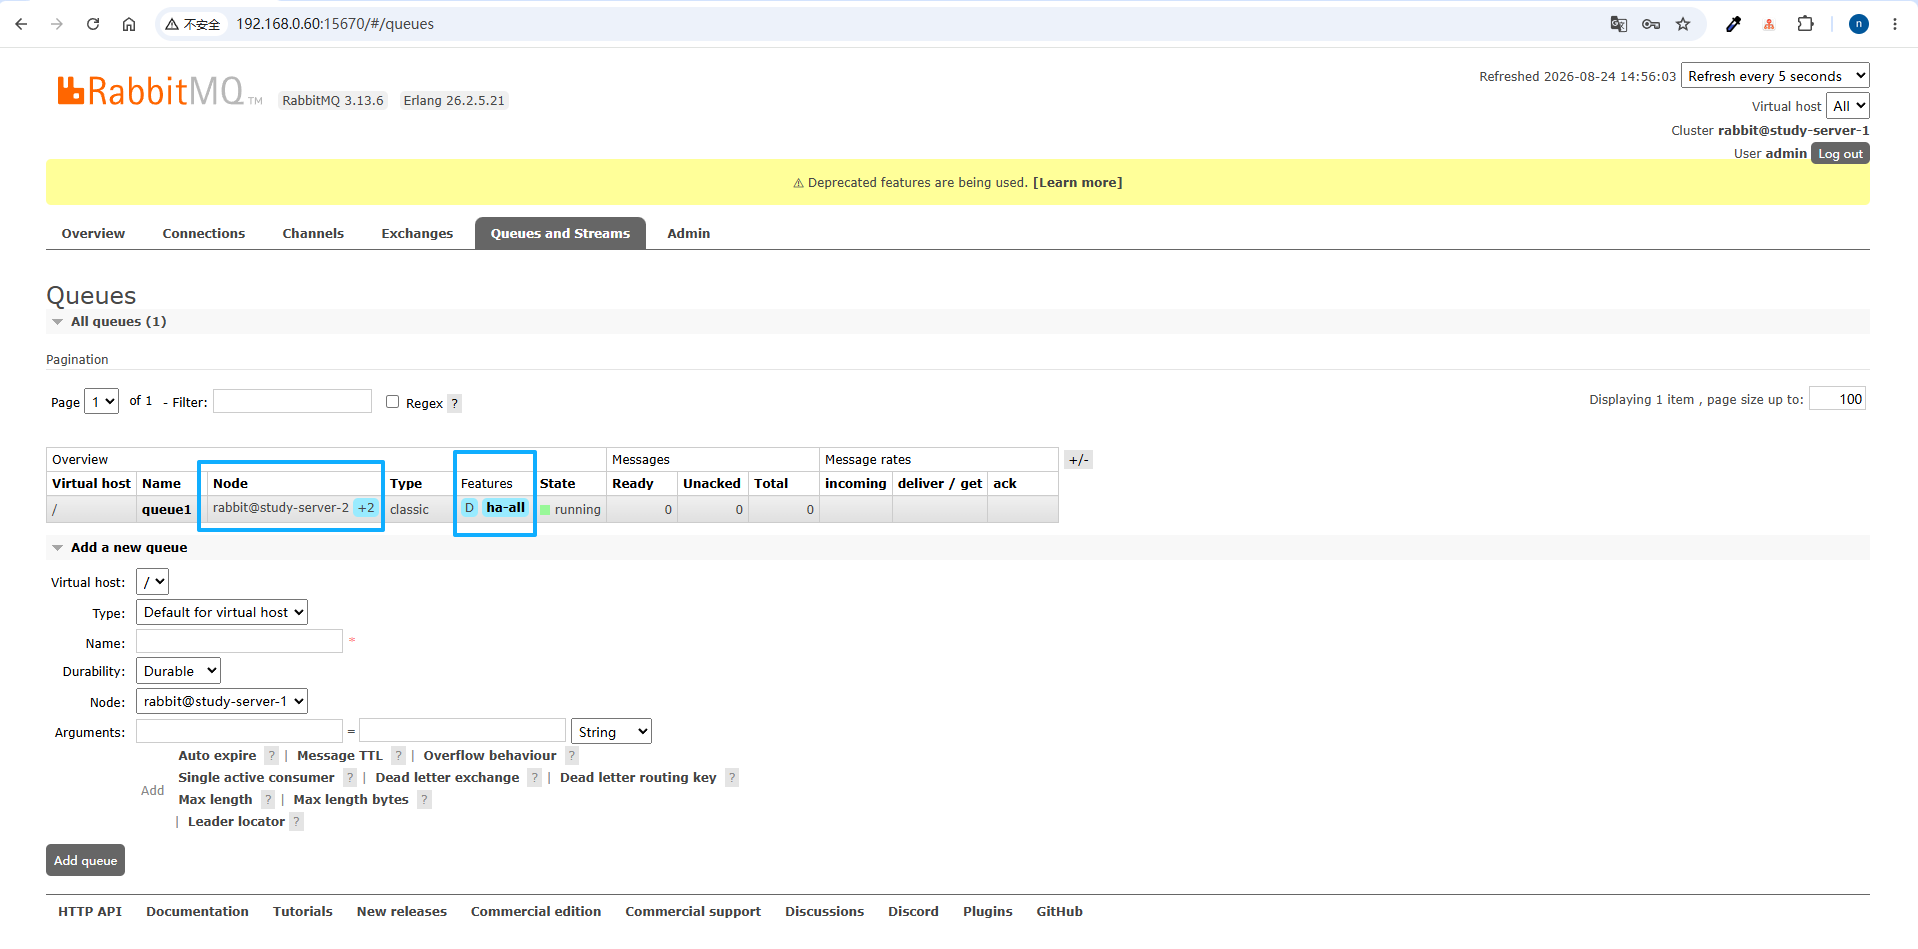This screenshot has width=1918, height=949.
Task: Click the Dead letter exchange argument link
Action: point(447,778)
